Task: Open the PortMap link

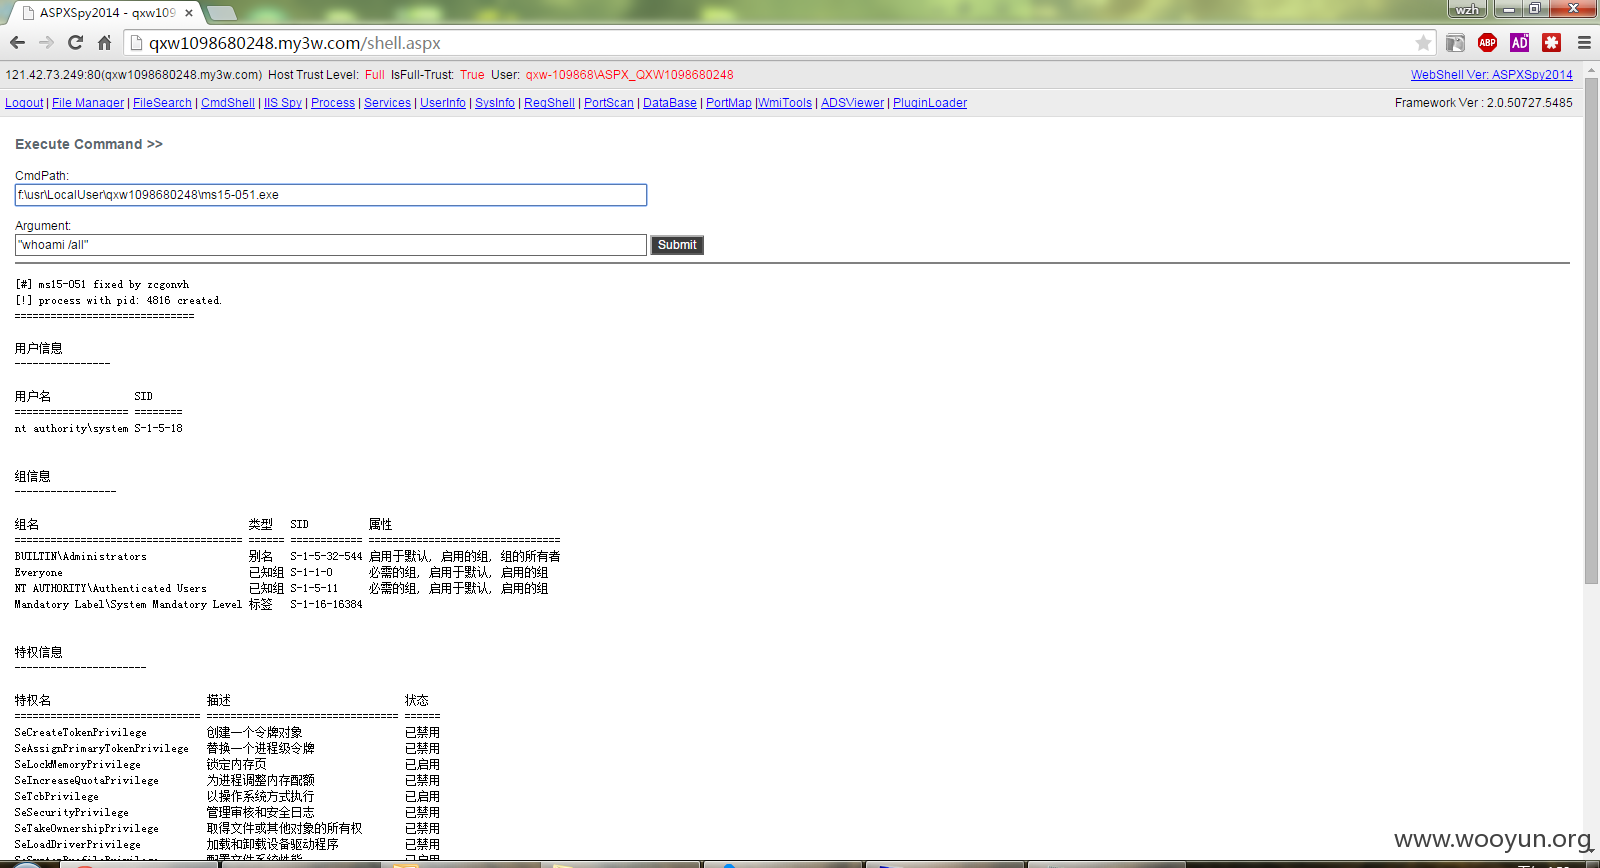Action: tap(729, 103)
